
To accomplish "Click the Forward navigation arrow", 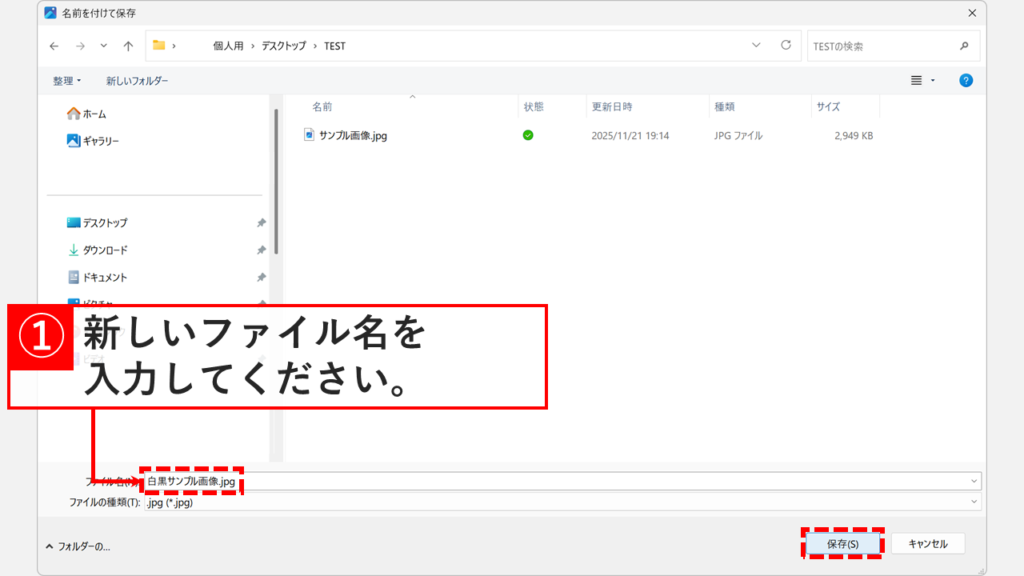I will 79,45.
